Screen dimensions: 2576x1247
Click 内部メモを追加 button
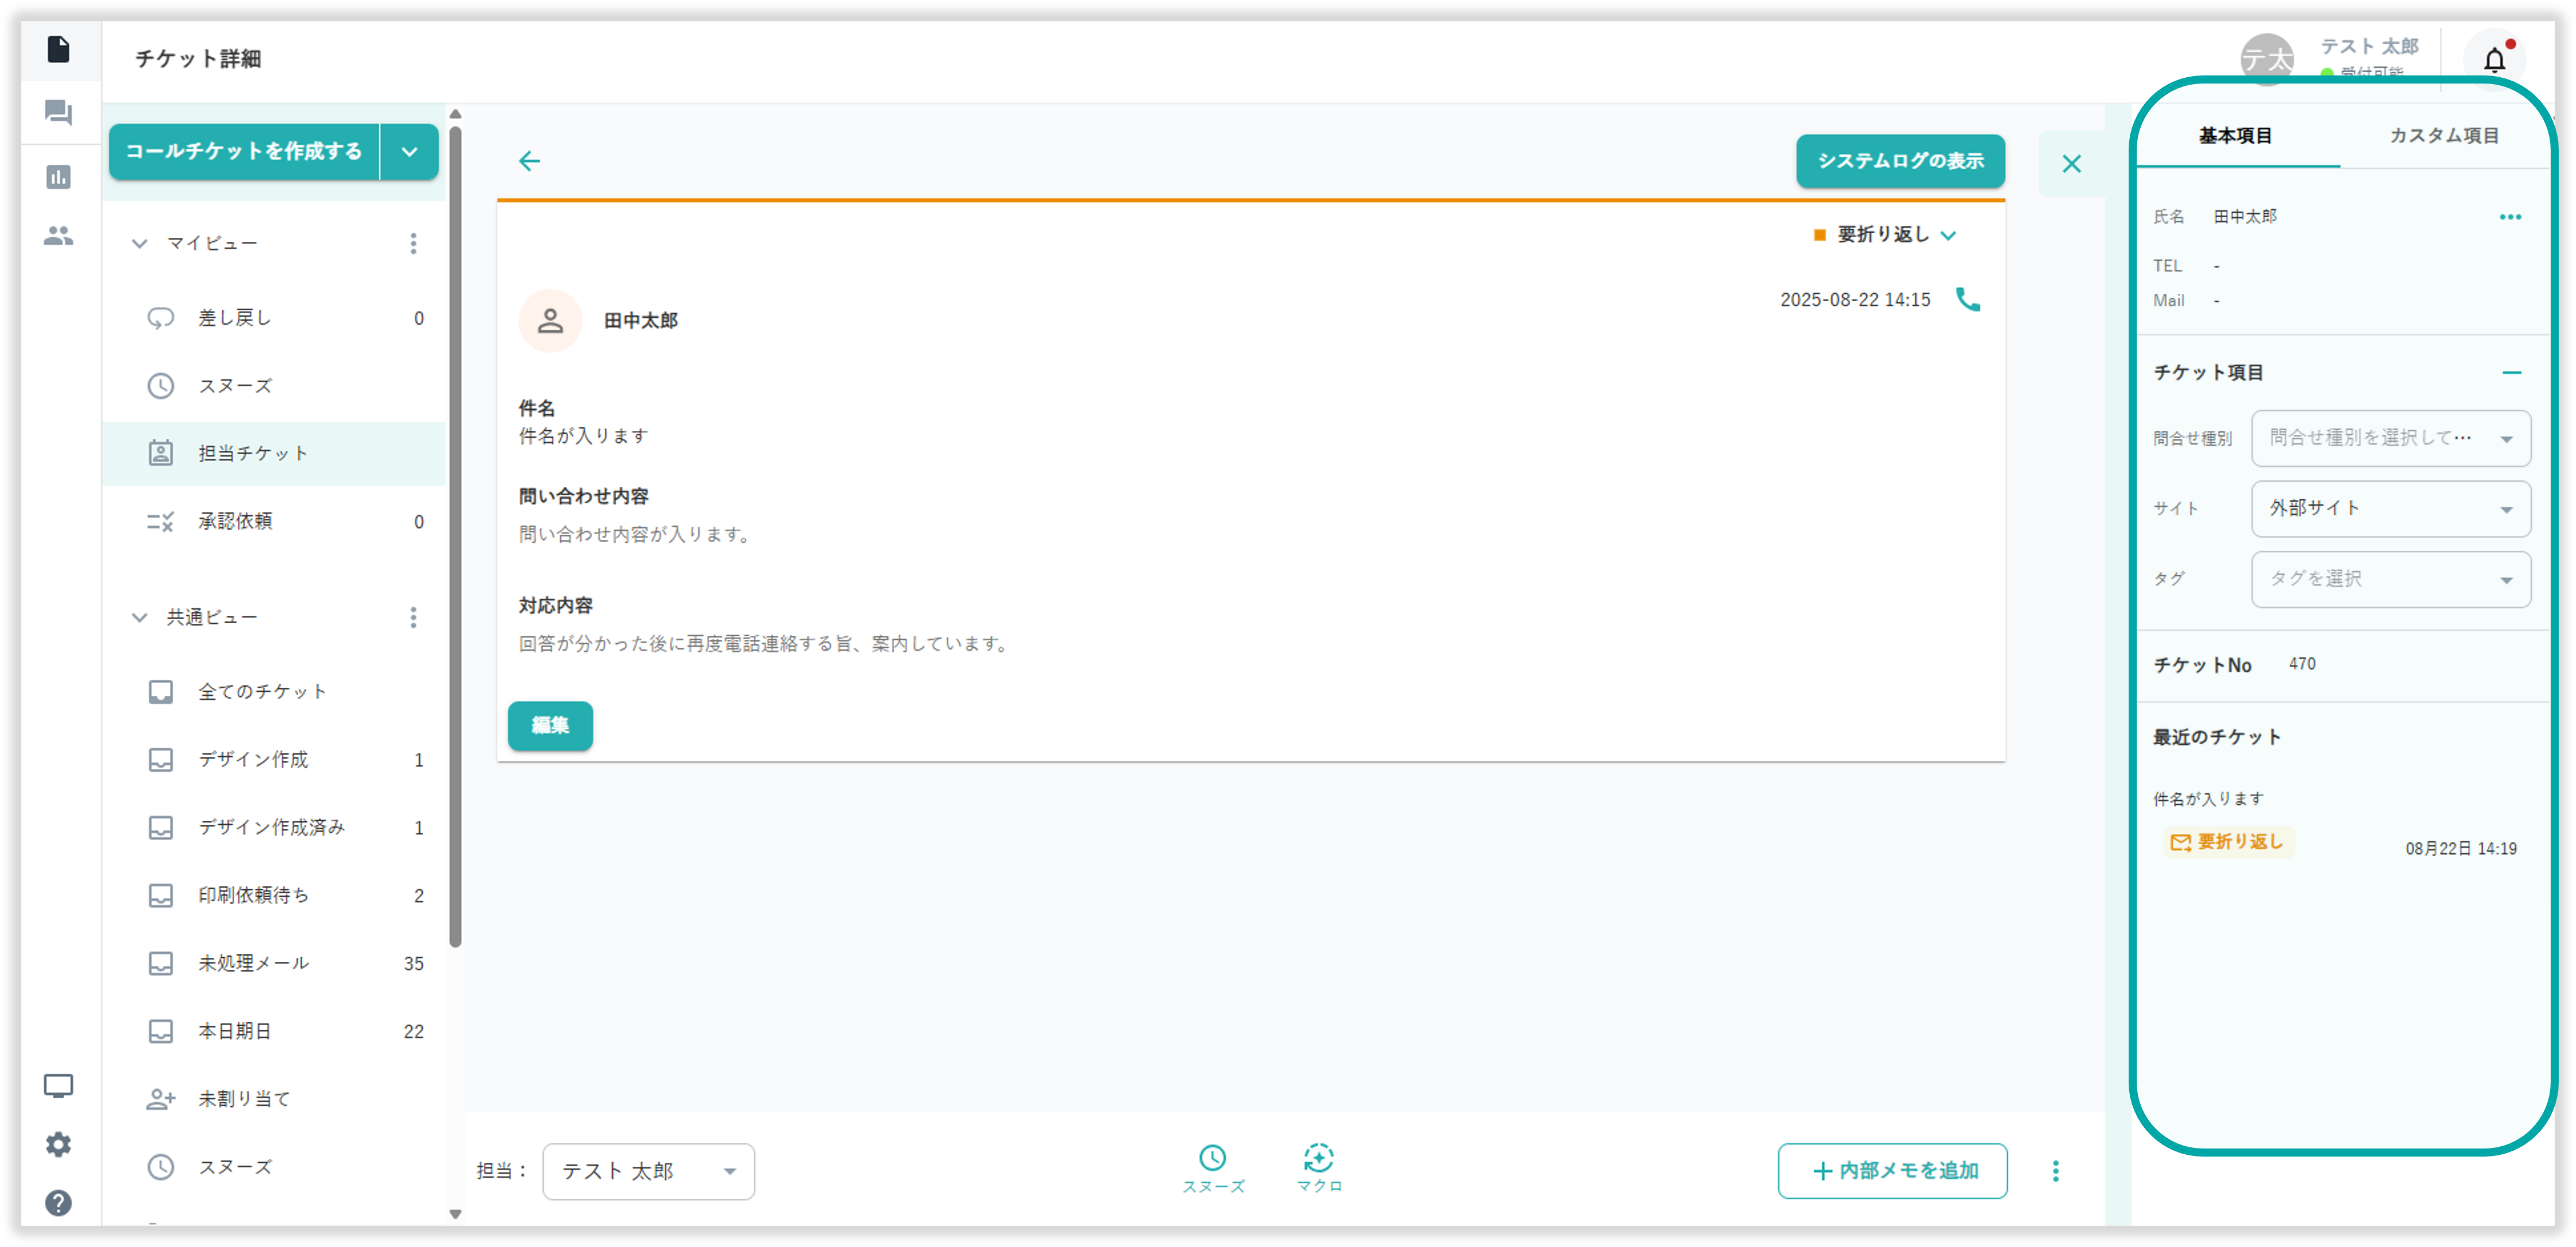click(1892, 1171)
